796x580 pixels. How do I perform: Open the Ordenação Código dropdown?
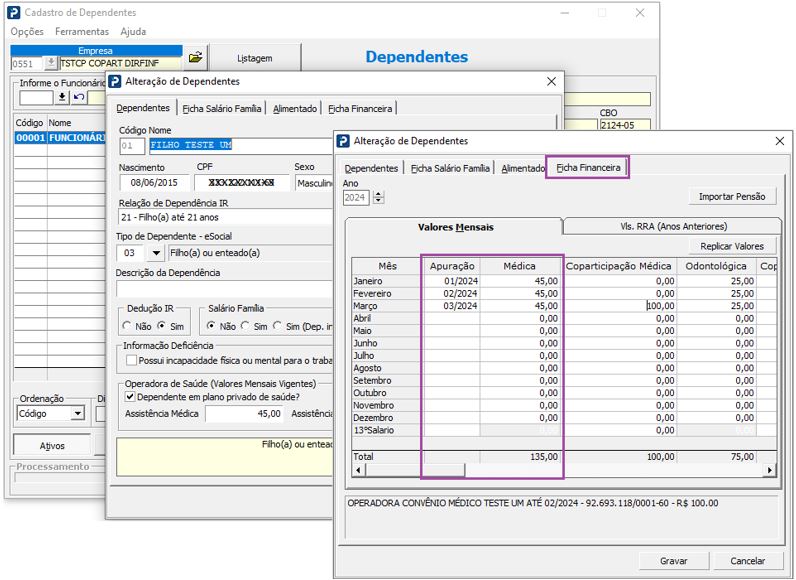tap(77, 414)
